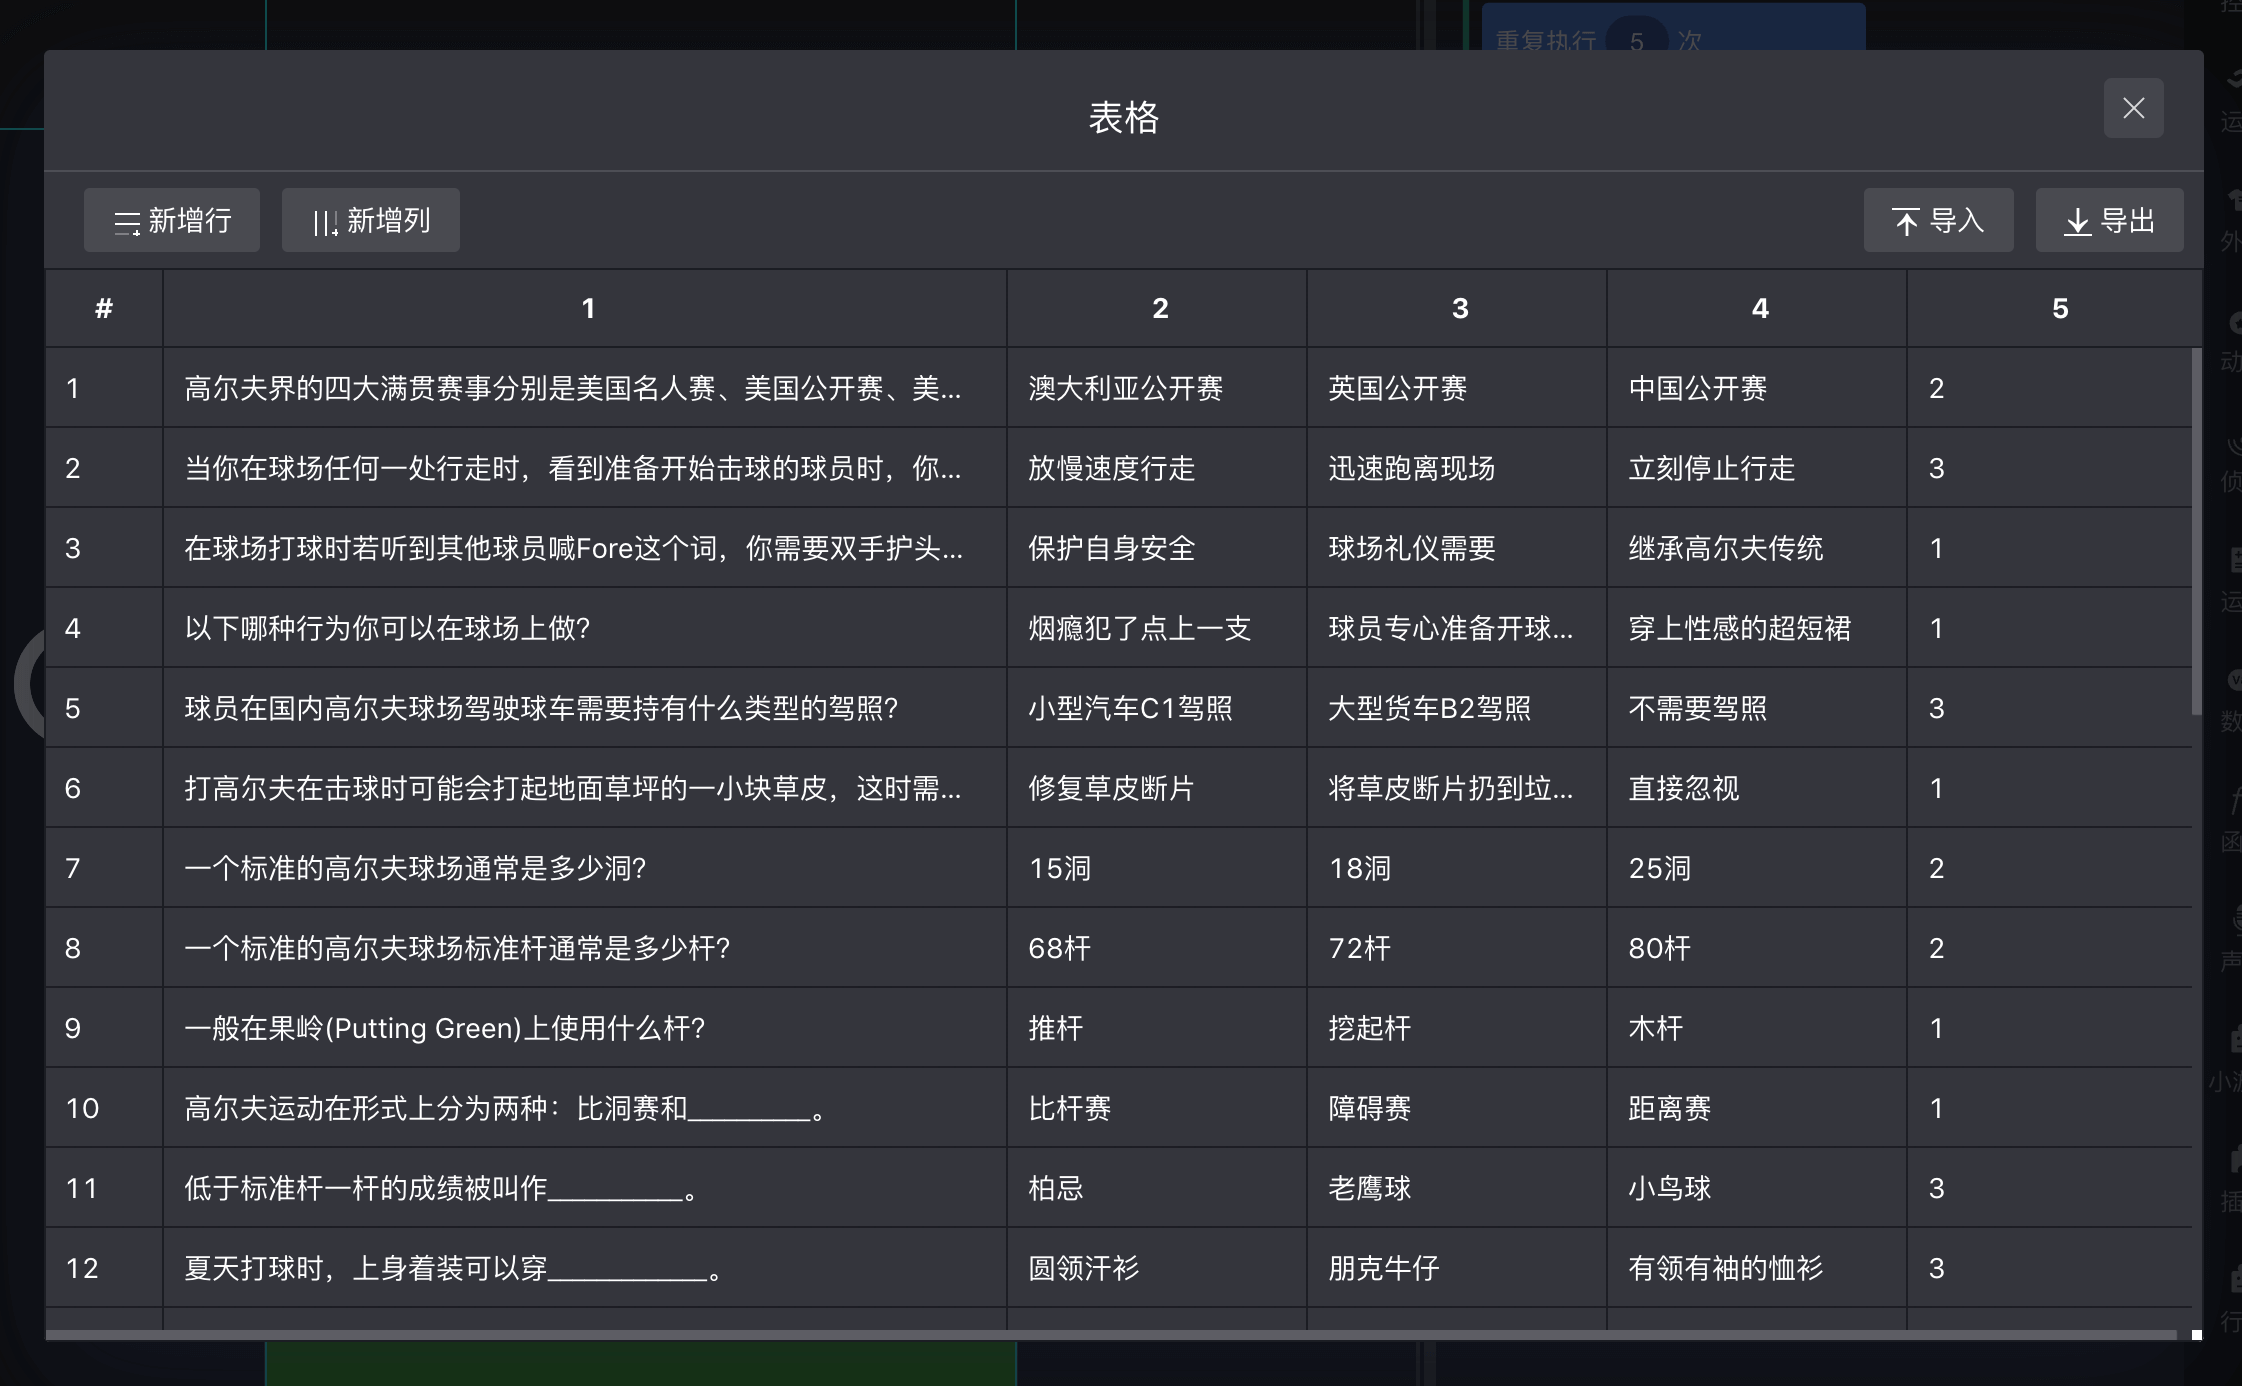Close the table dialog

[2133, 108]
